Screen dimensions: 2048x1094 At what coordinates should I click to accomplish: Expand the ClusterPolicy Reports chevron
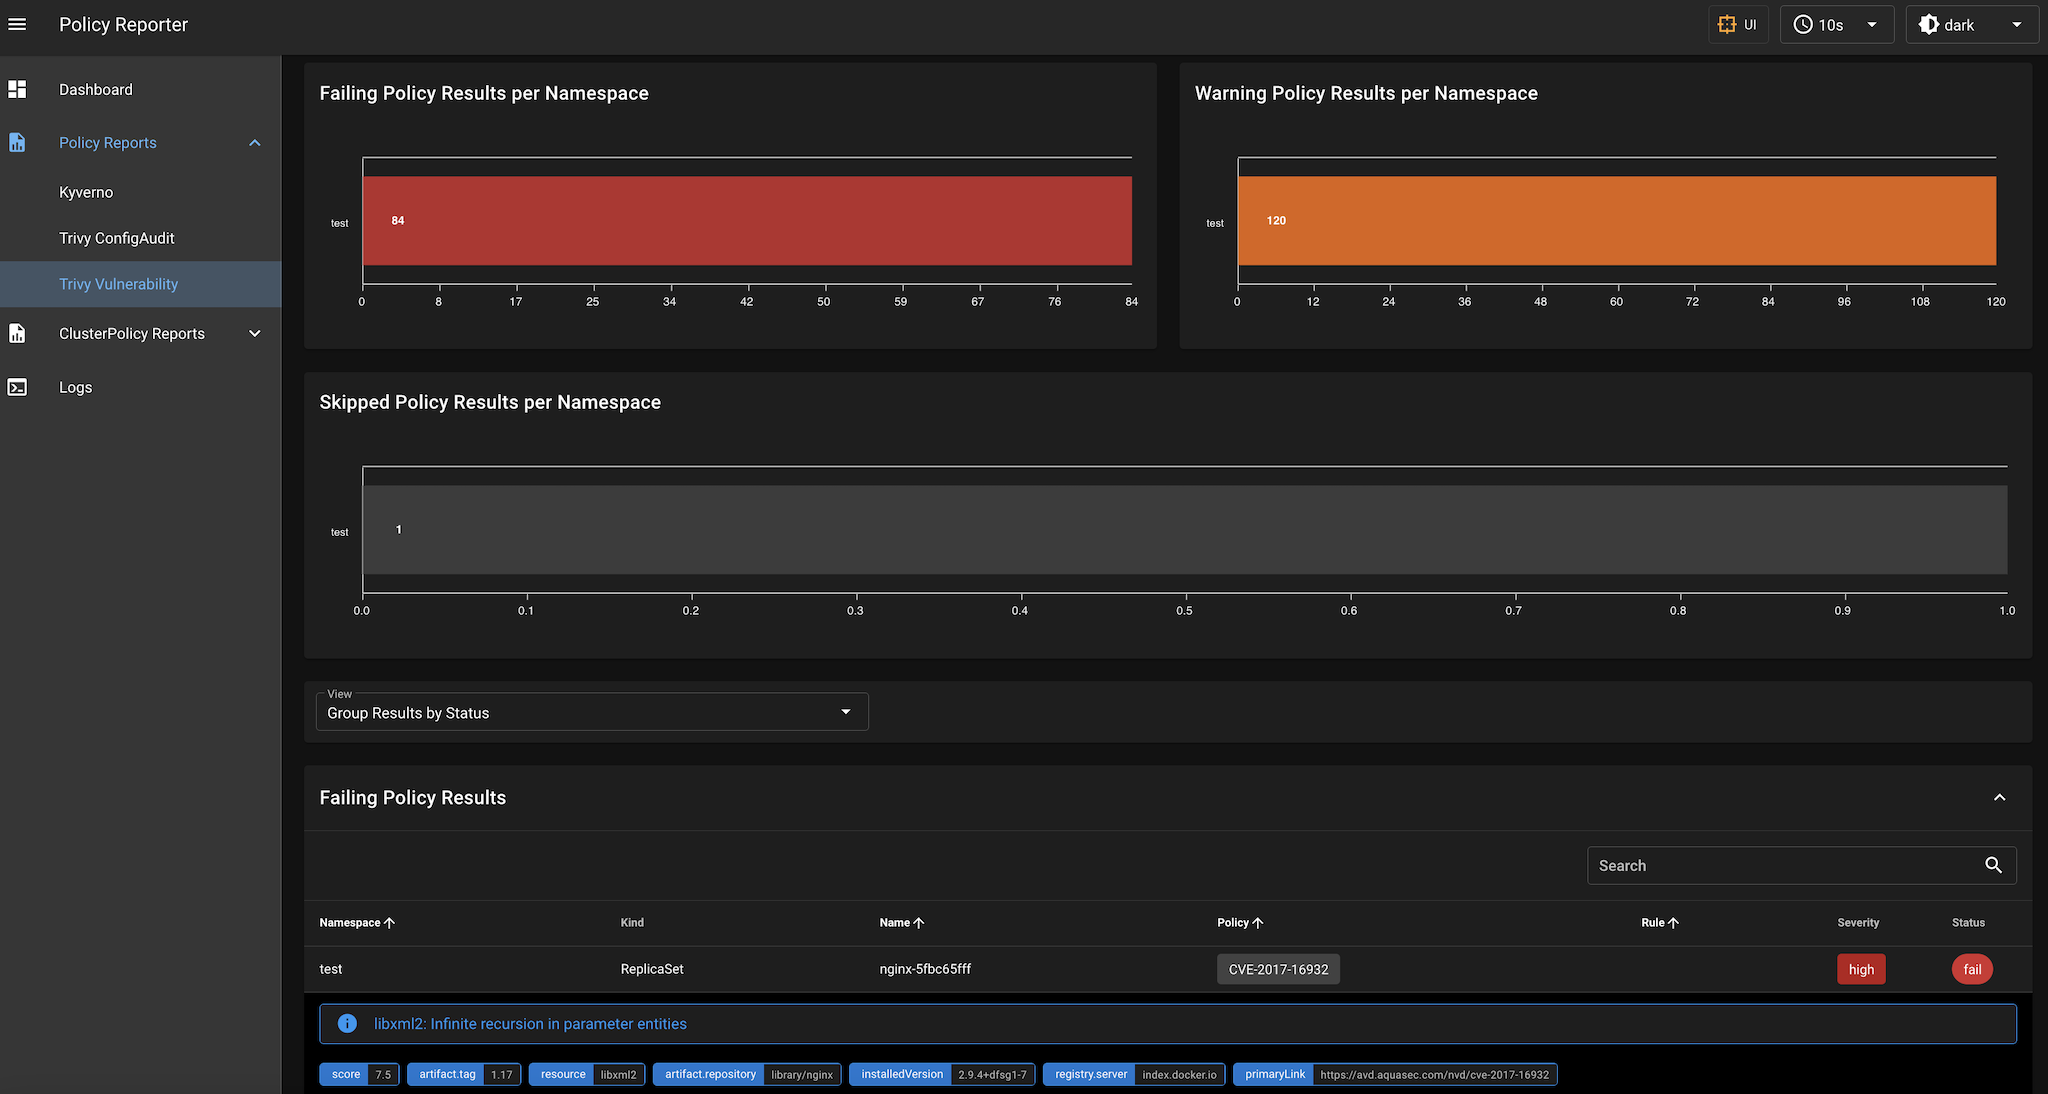[x=254, y=333]
